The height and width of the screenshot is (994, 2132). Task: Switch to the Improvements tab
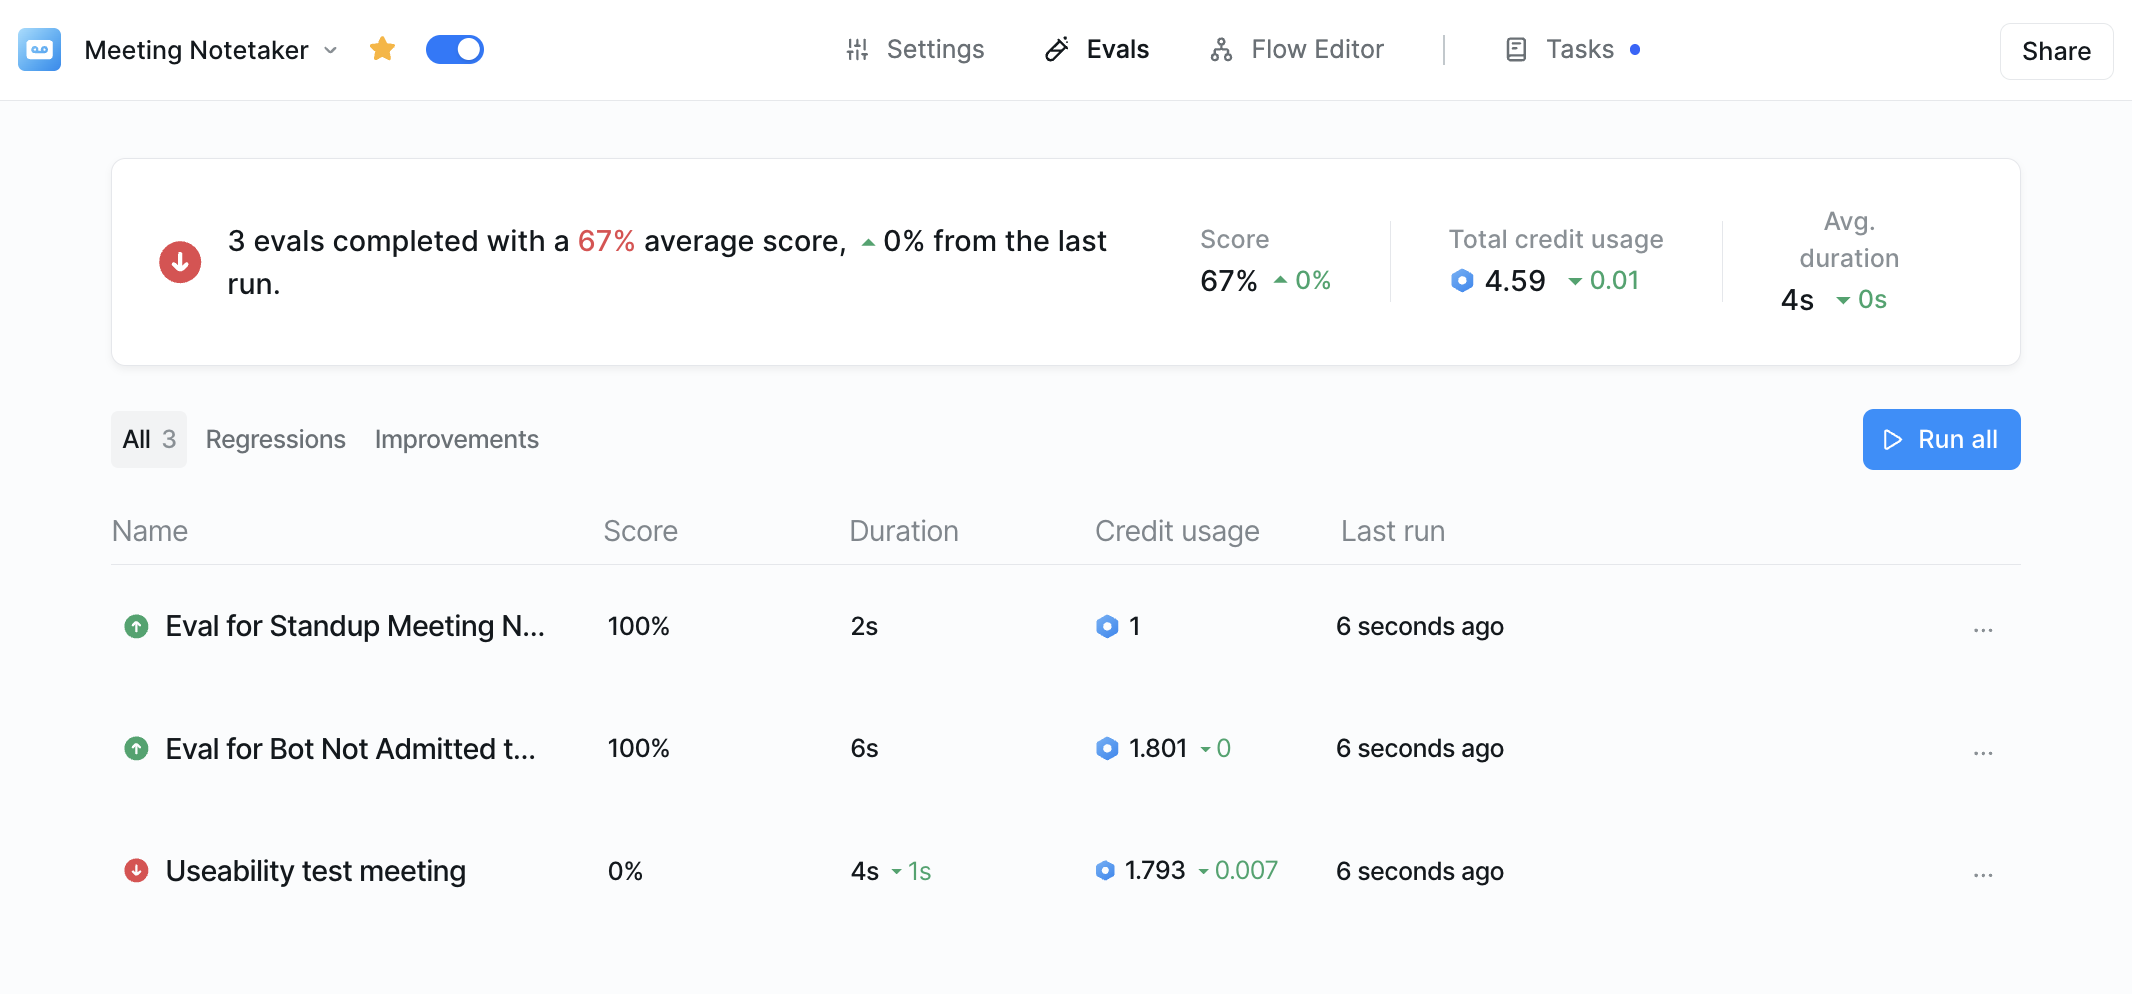click(x=456, y=439)
